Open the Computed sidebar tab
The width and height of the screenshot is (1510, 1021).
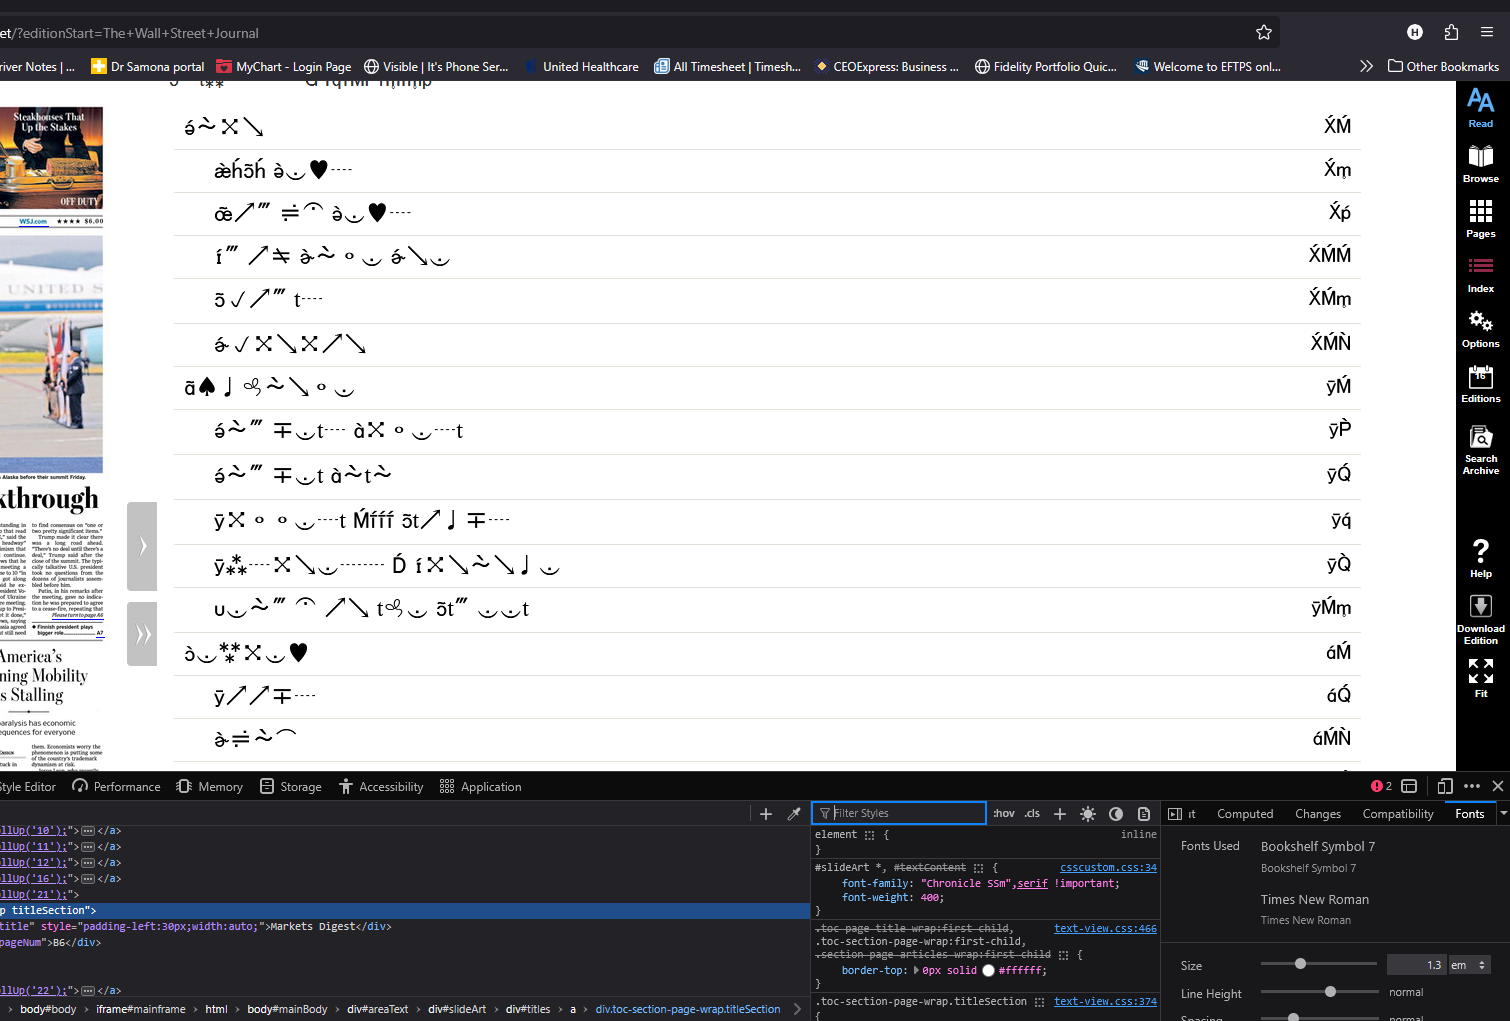point(1245,814)
